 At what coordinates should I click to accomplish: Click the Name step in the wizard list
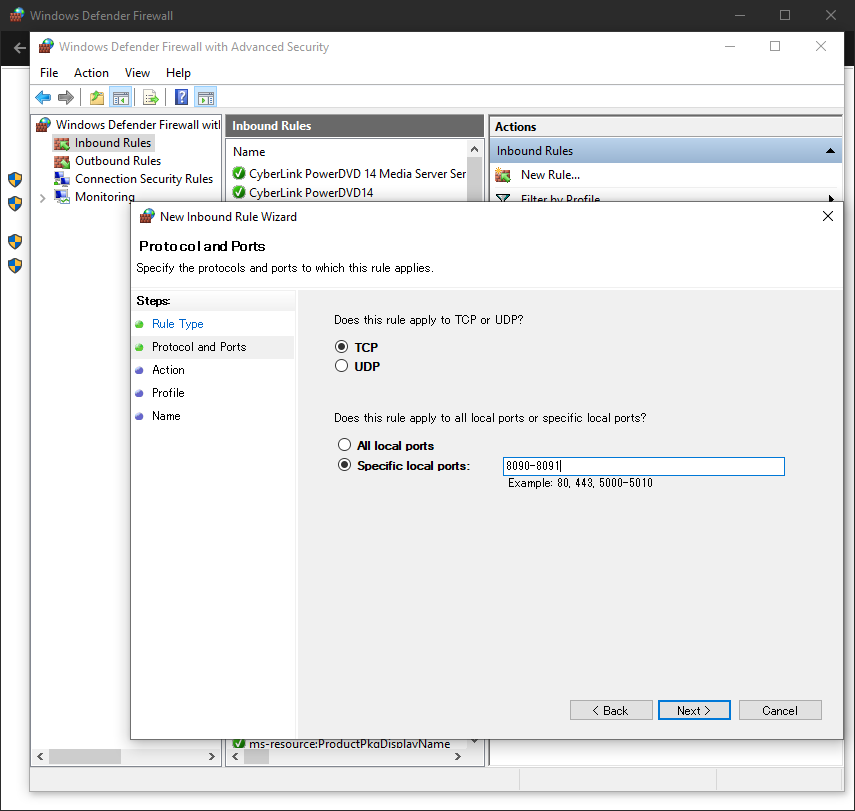point(166,416)
